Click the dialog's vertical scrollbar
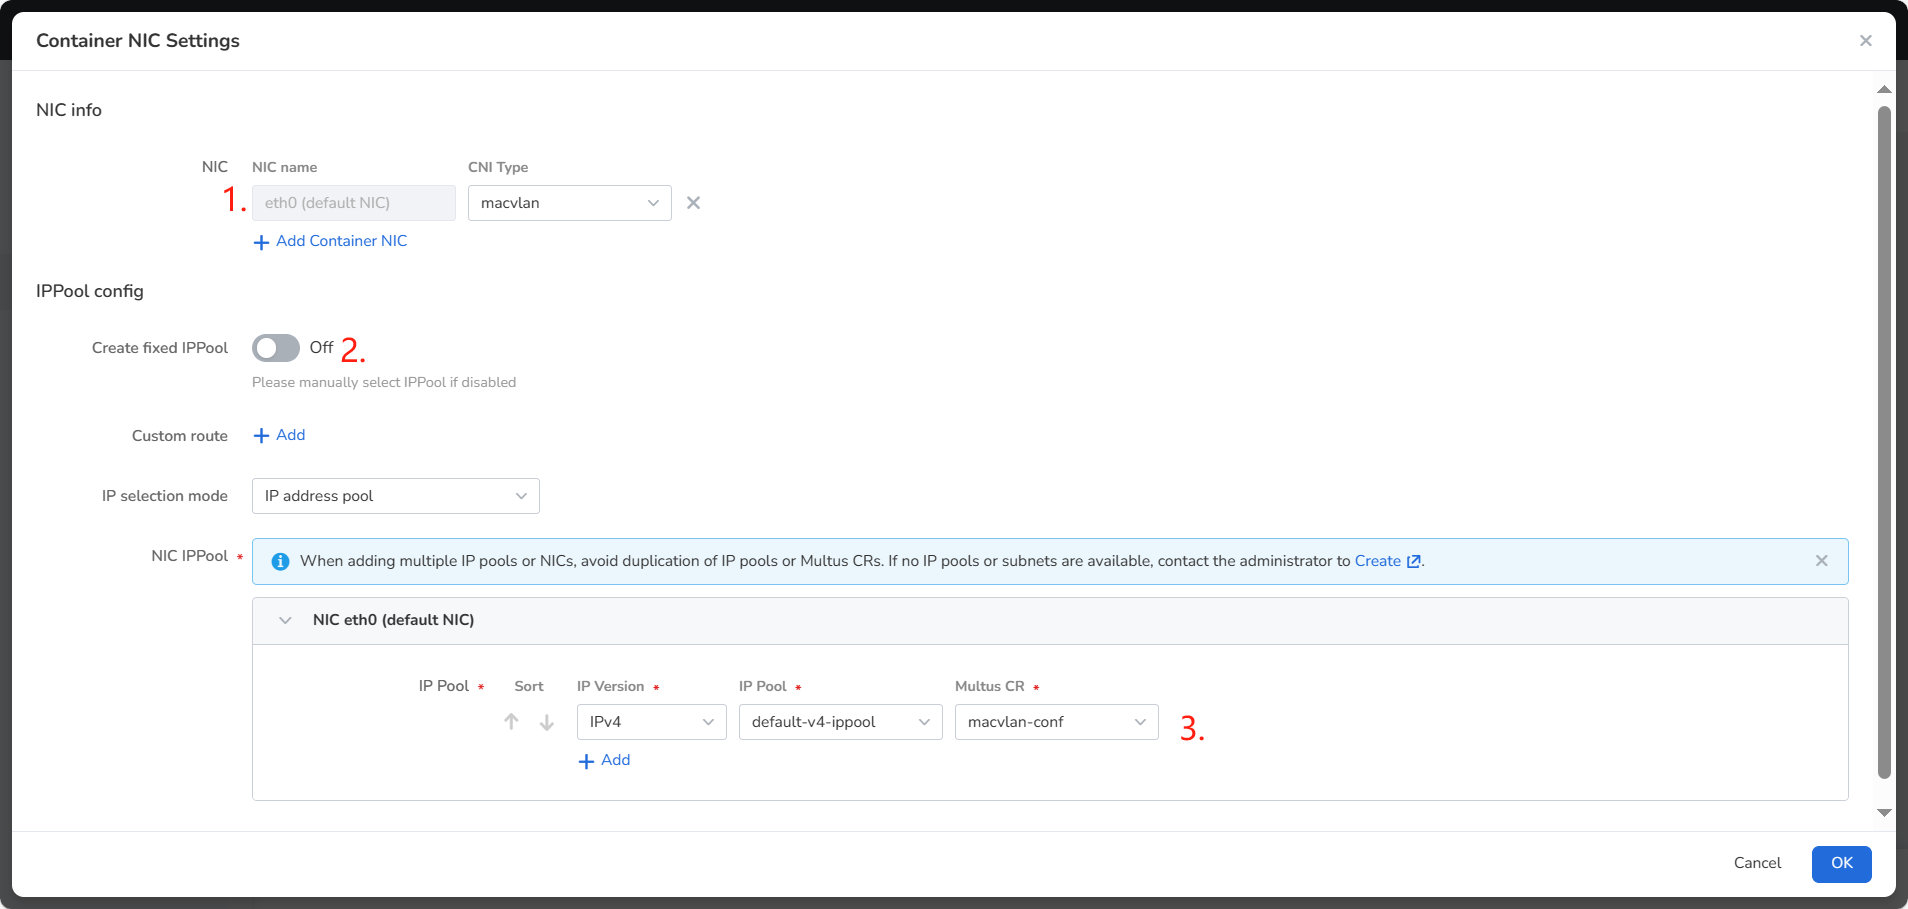 point(1884,440)
